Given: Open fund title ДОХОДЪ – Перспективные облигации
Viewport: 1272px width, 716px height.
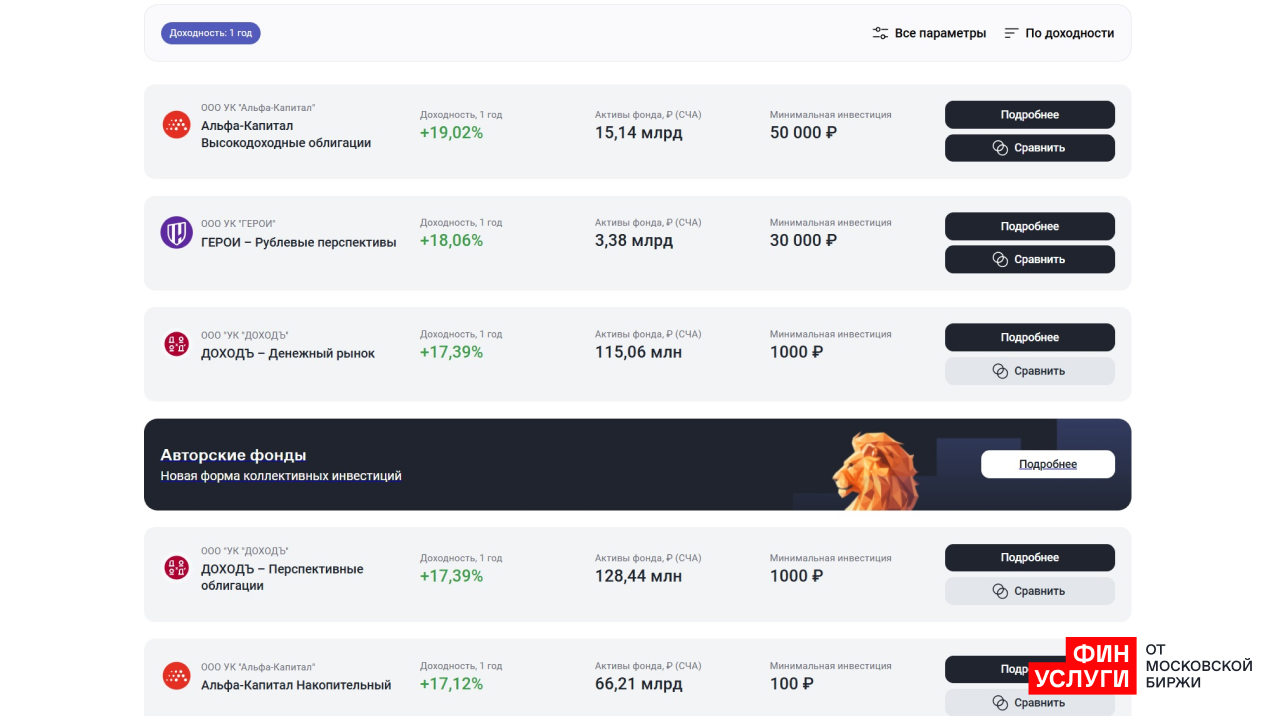Looking at the screenshot, I should click(282, 577).
